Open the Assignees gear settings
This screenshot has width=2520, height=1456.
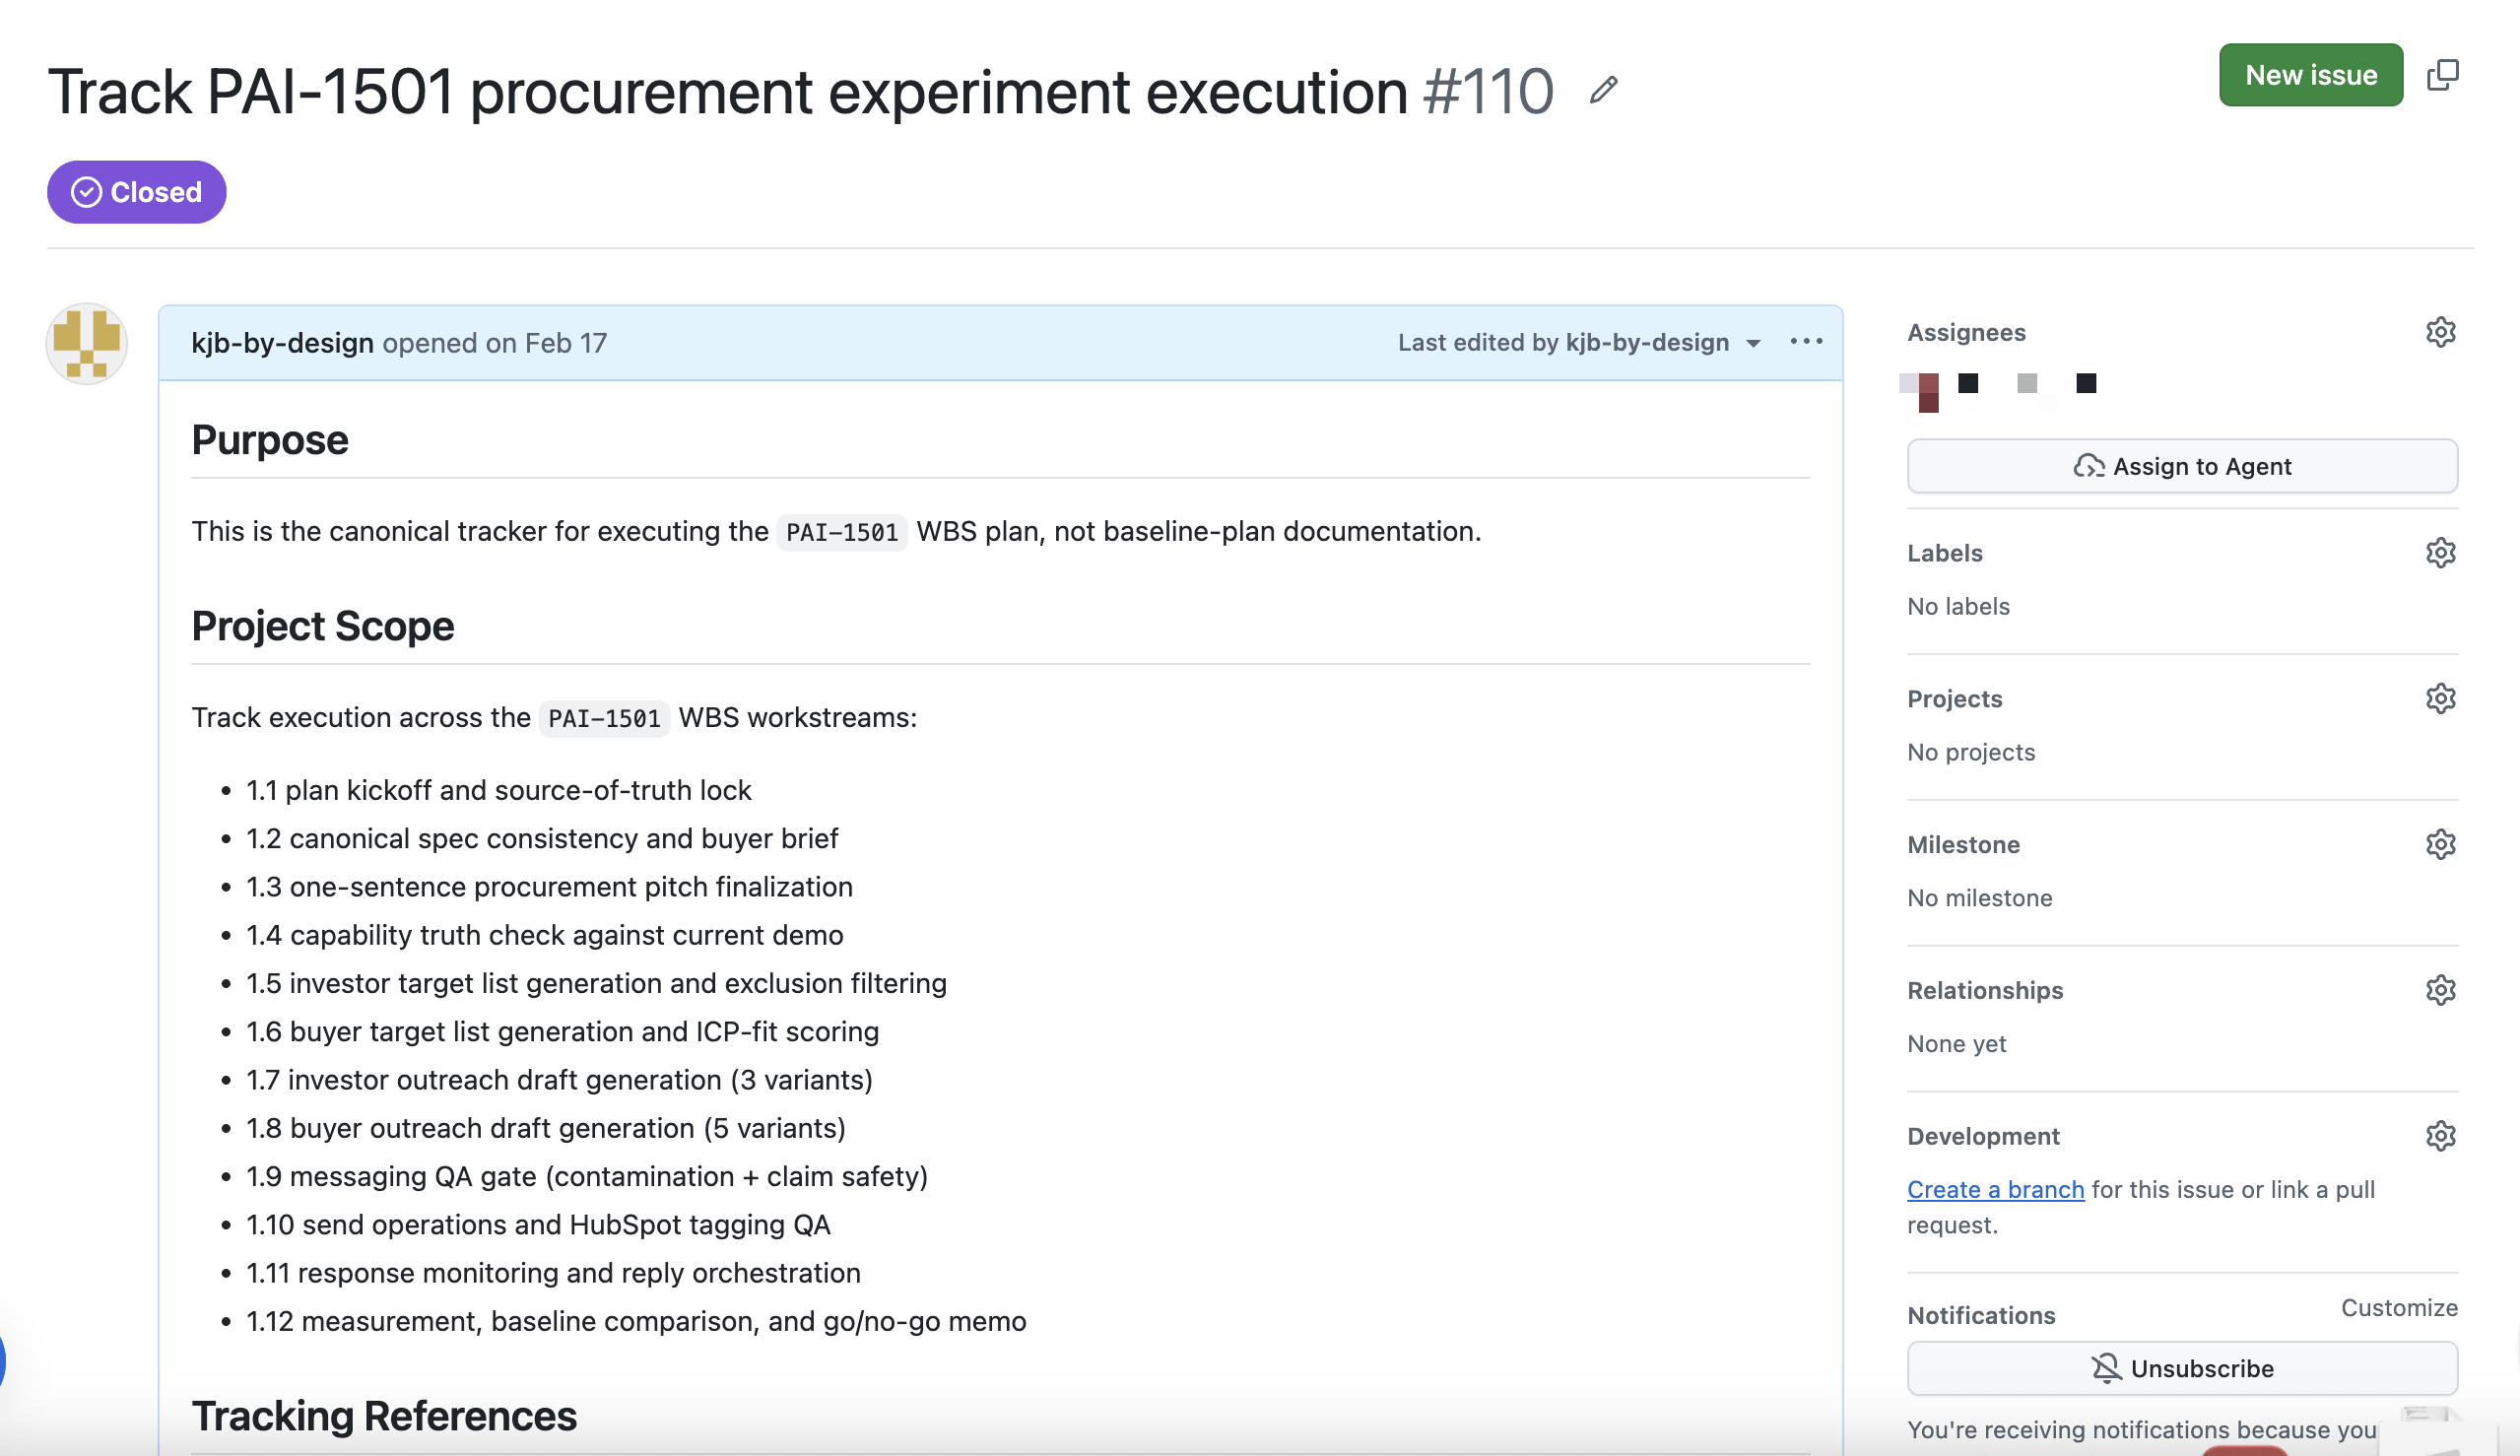point(2440,332)
